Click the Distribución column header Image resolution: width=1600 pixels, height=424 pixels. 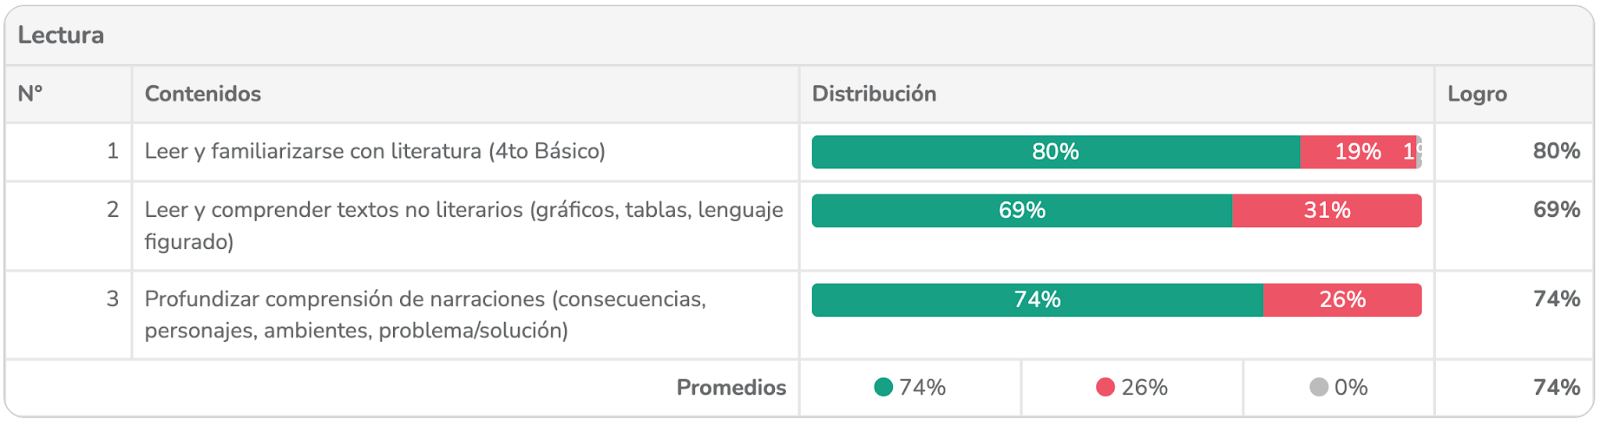874,94
